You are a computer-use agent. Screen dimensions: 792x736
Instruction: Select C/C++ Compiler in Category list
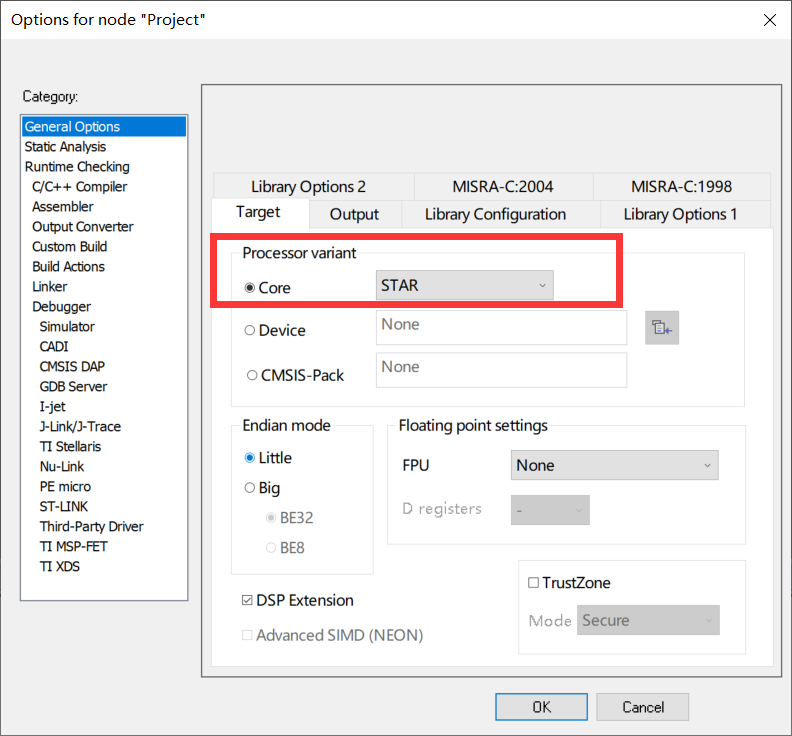click(x=79, y=187)
